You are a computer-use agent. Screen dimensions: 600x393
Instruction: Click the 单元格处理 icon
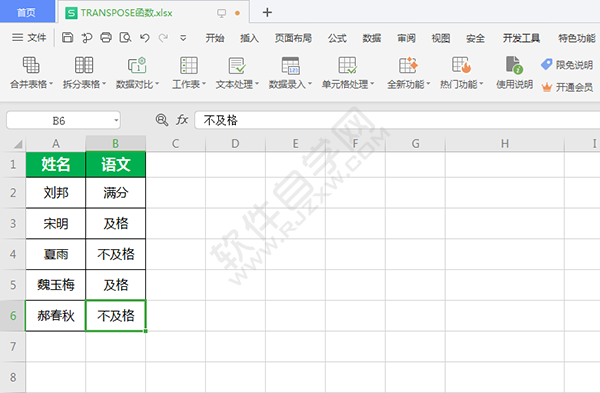[x=347, y=65]
